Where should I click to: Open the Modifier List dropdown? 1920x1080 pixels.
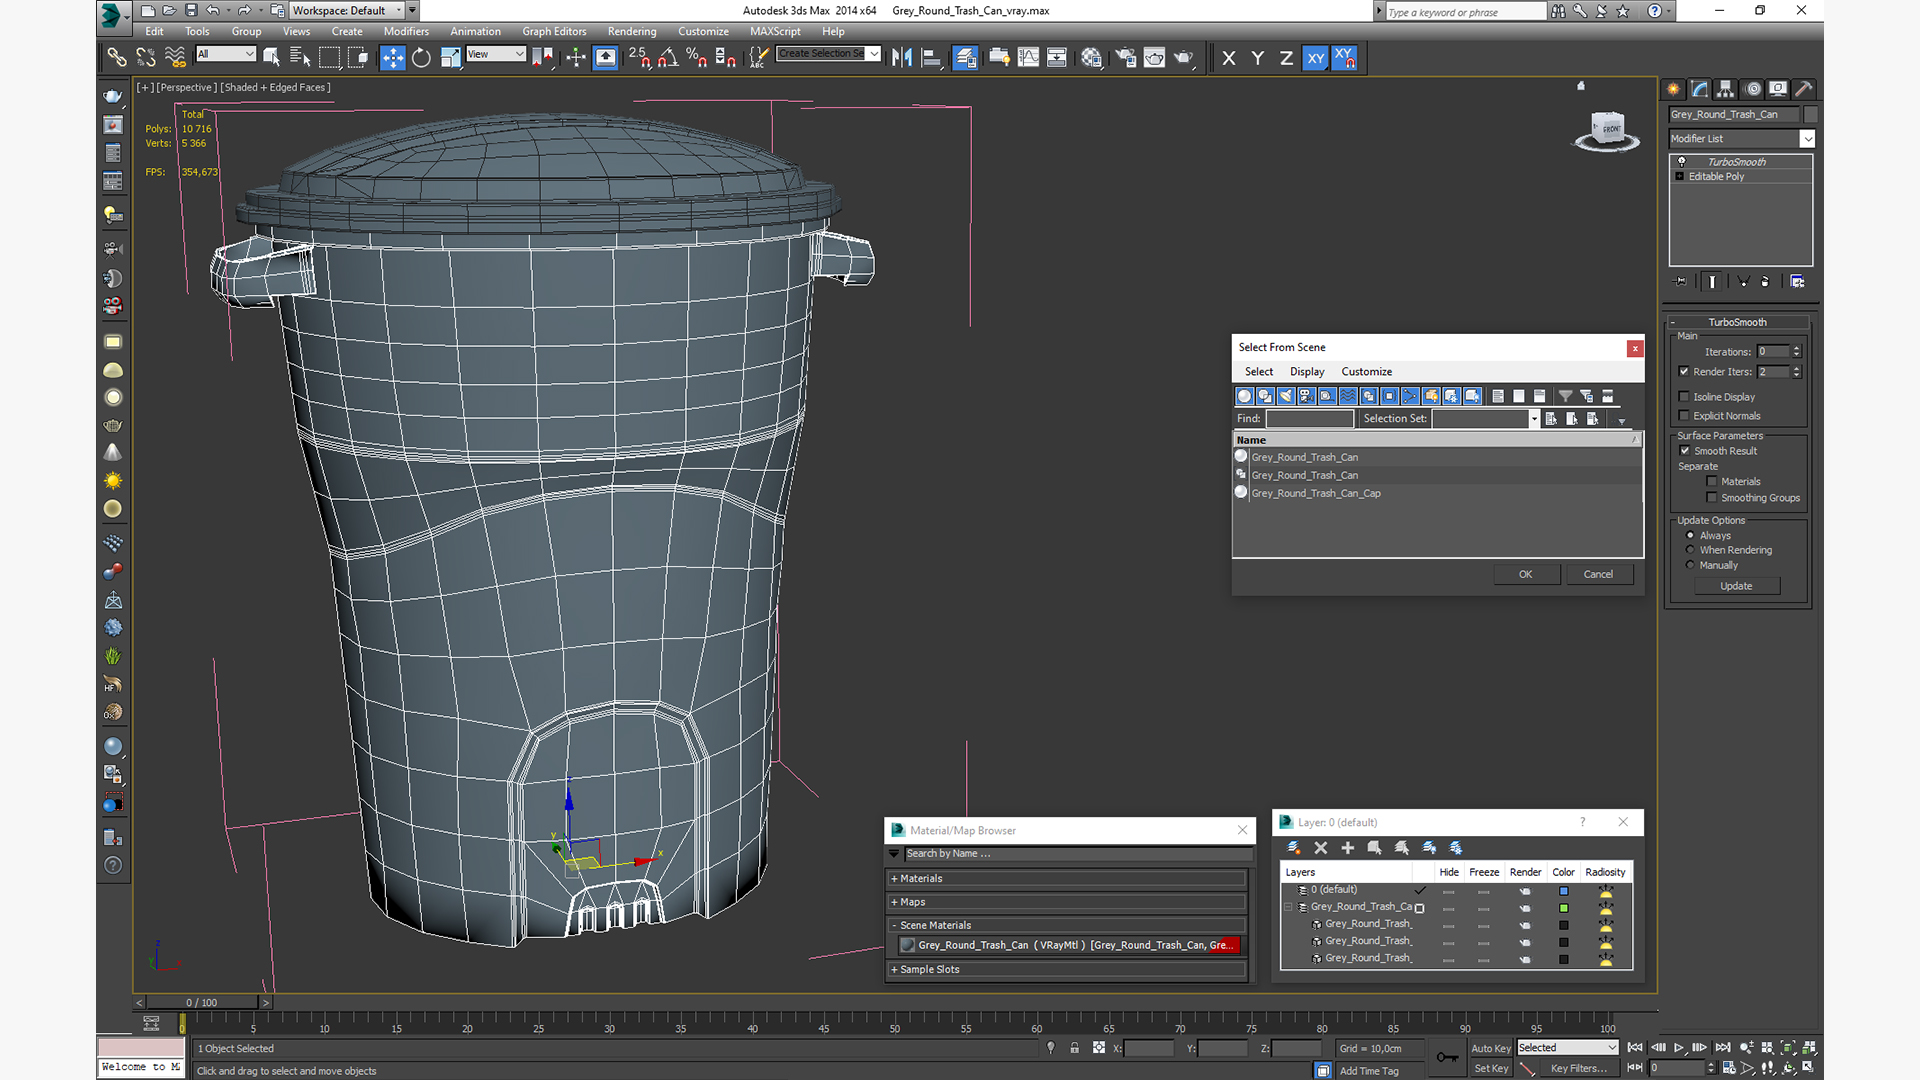point(1807,139)
